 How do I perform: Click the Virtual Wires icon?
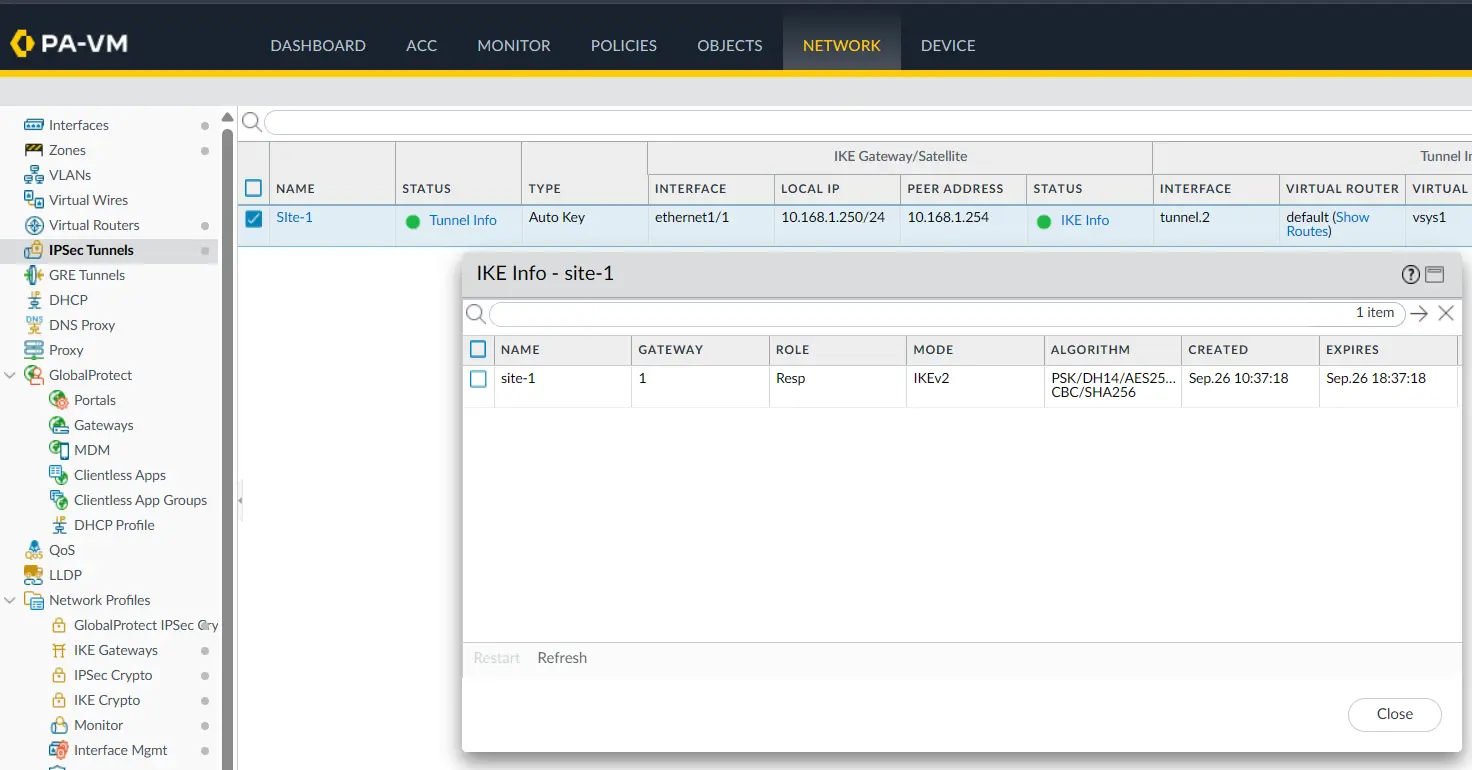(34, 200)
